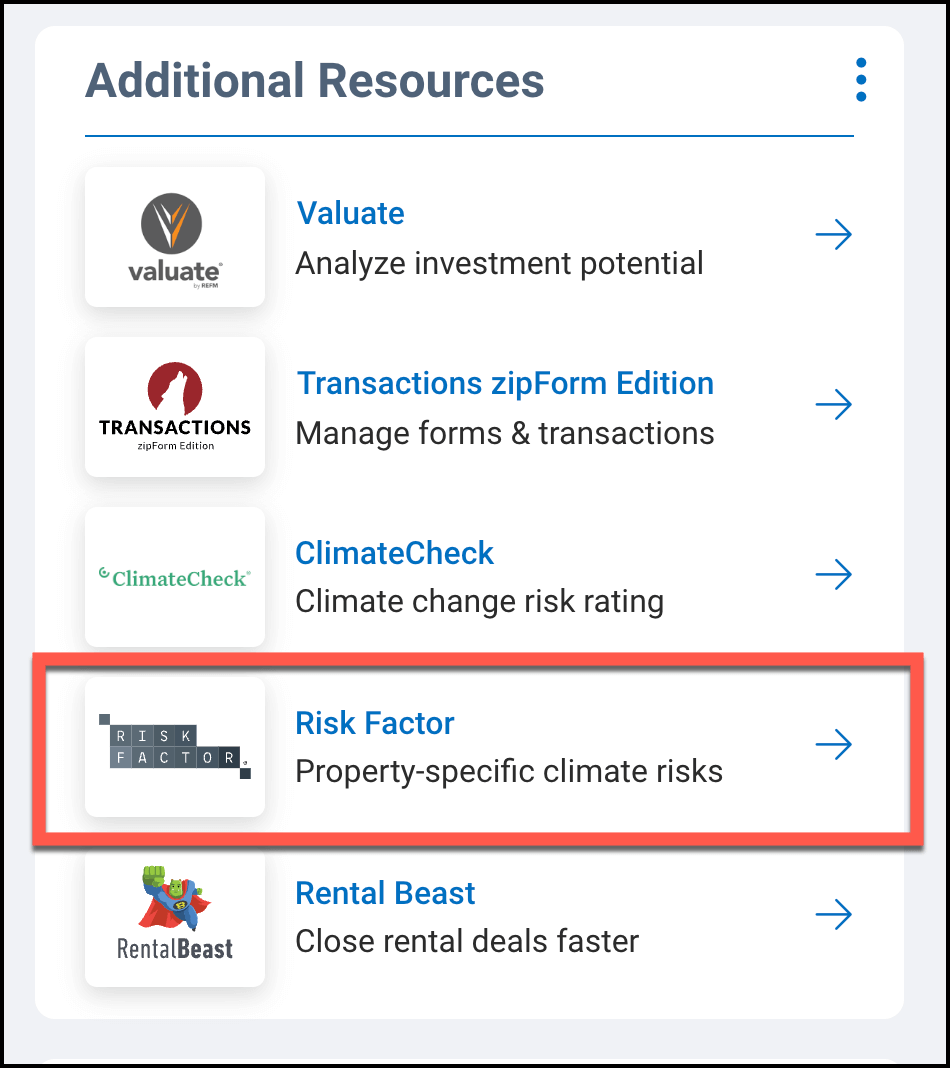Click the Risk Factor logo tile
950x1068 pixels.
(175, 747)
